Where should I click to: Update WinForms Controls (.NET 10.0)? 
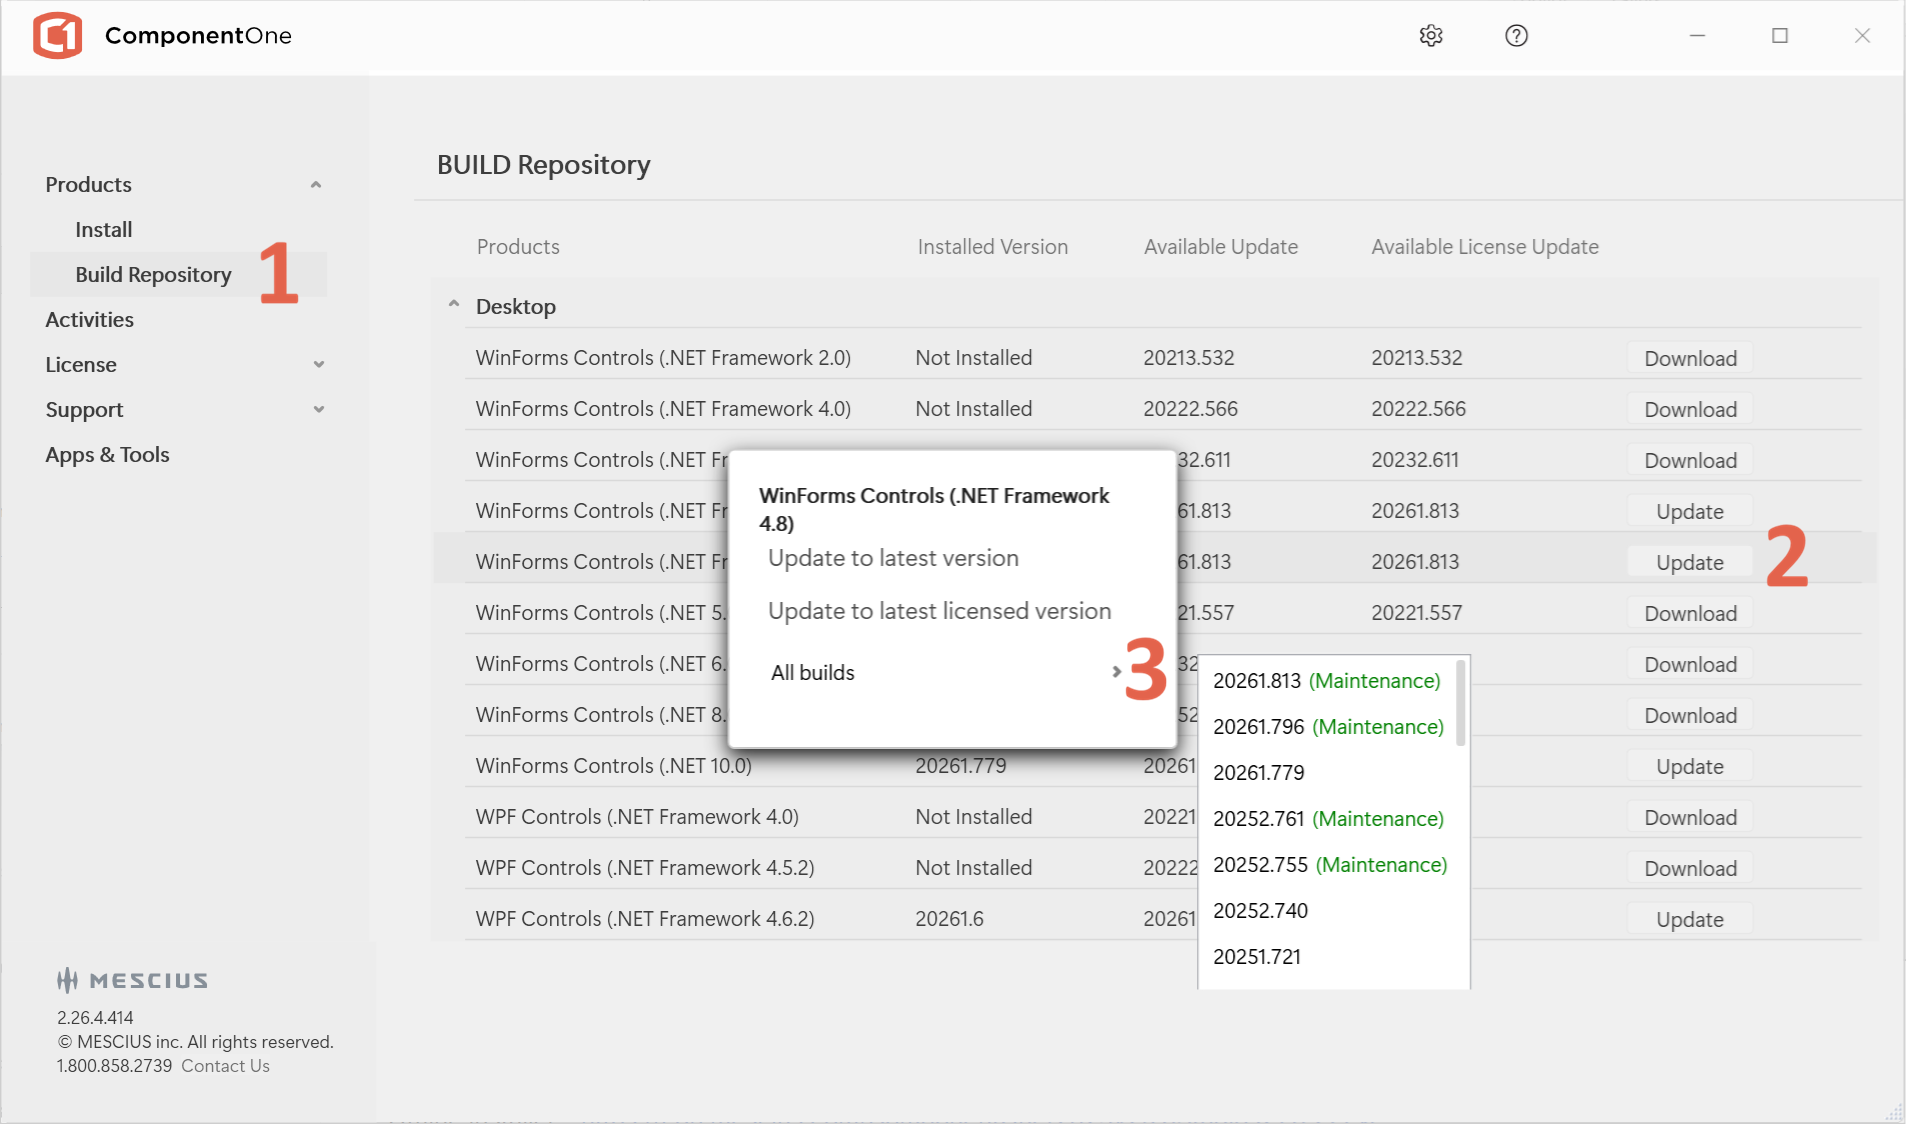coord(1690,766)
